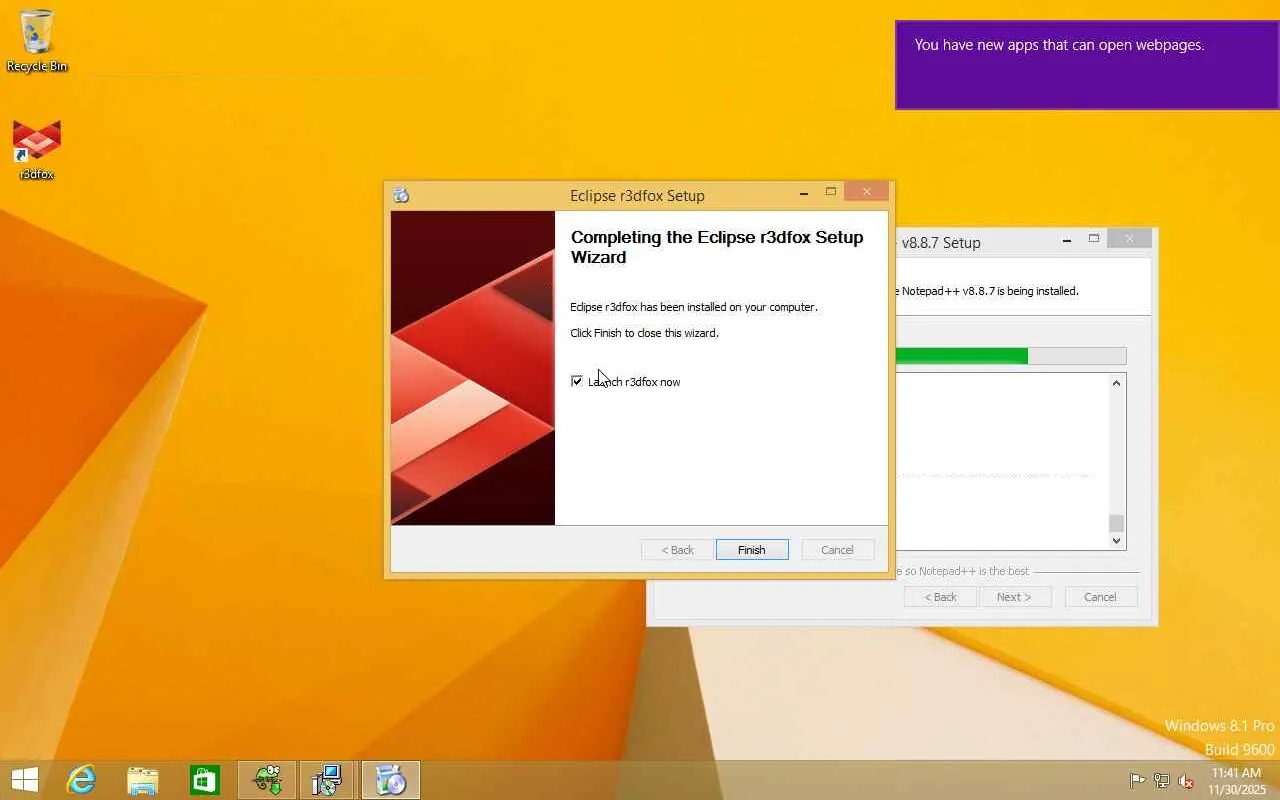Close the Eclipse r3dfox Setup window

tap(866, 192)
